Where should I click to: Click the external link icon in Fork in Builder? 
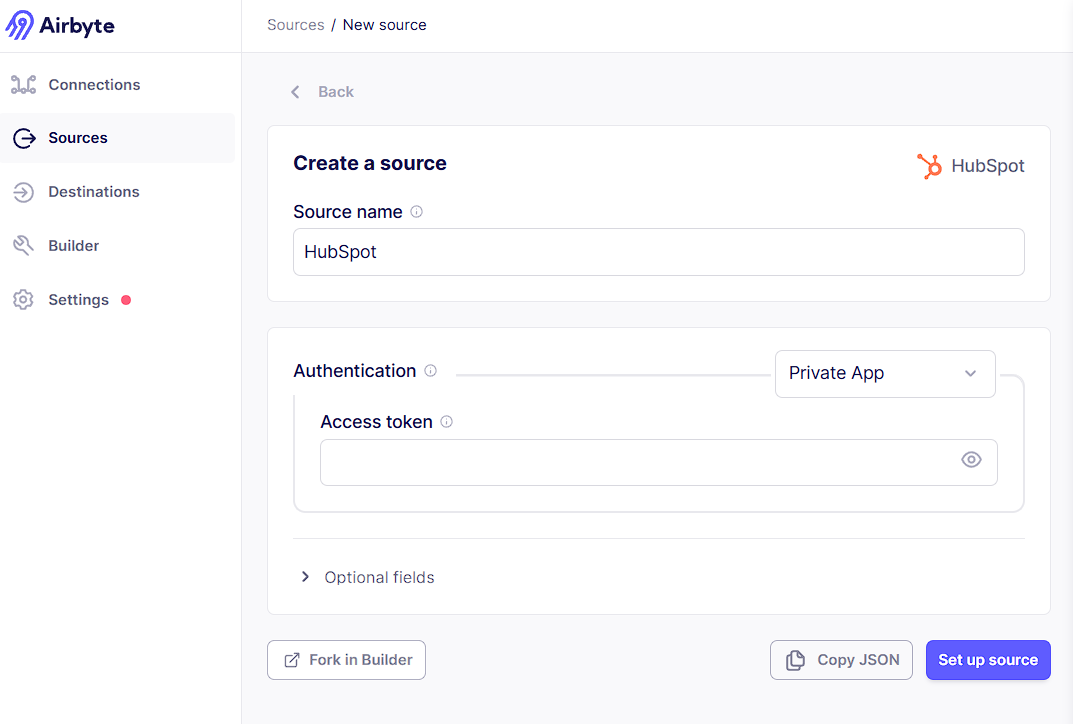[x=292, y=660]
